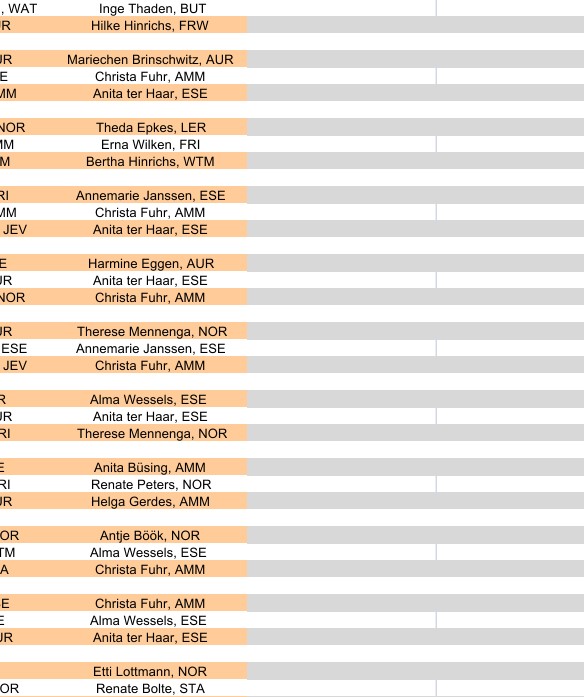
Task: Click the Renate Bolte, STA cell
Action: tap(150, 688)
